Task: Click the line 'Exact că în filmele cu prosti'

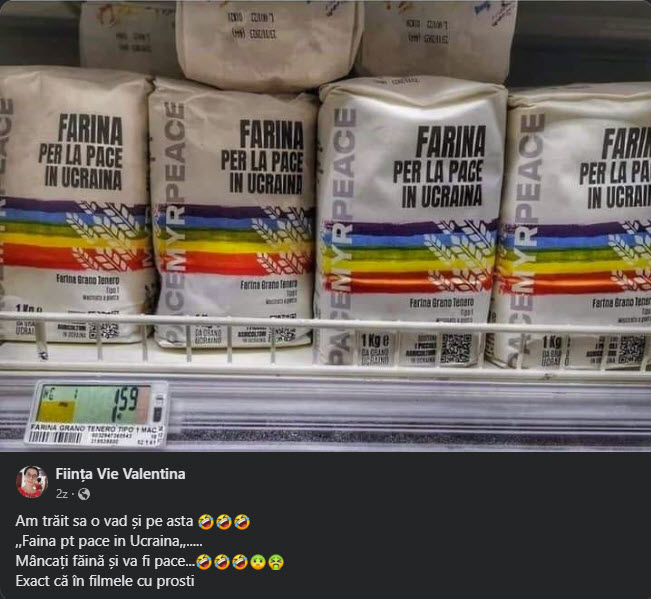Action: pos(105,581)
